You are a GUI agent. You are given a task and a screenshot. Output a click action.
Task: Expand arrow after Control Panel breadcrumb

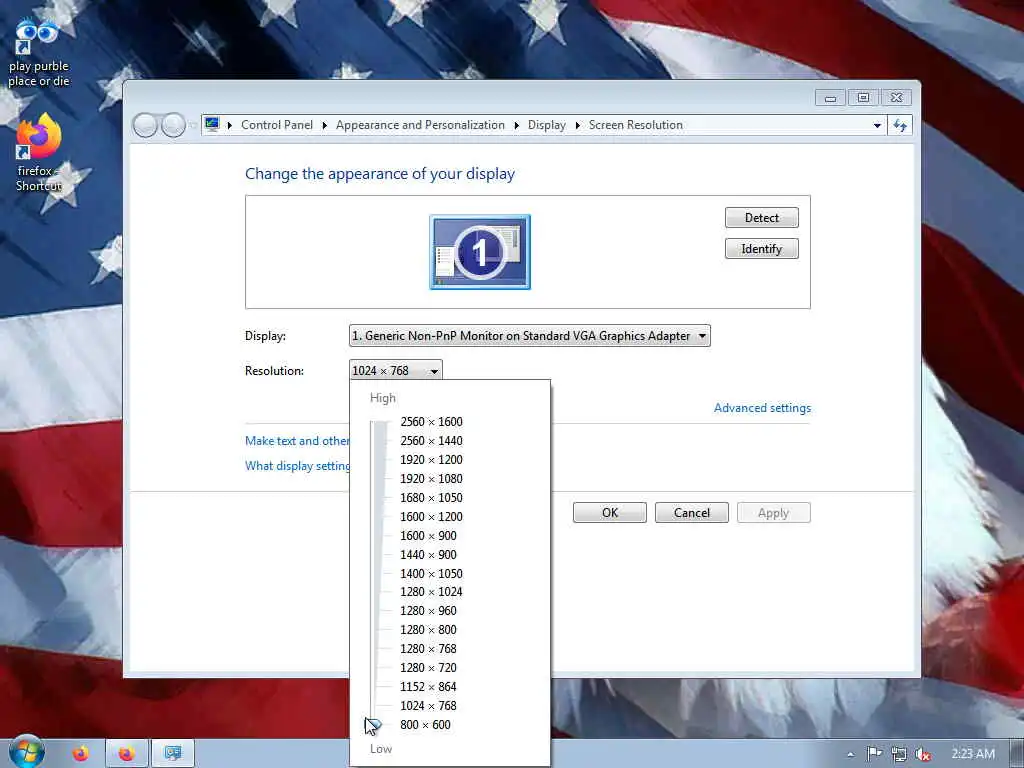pos(325,125)
